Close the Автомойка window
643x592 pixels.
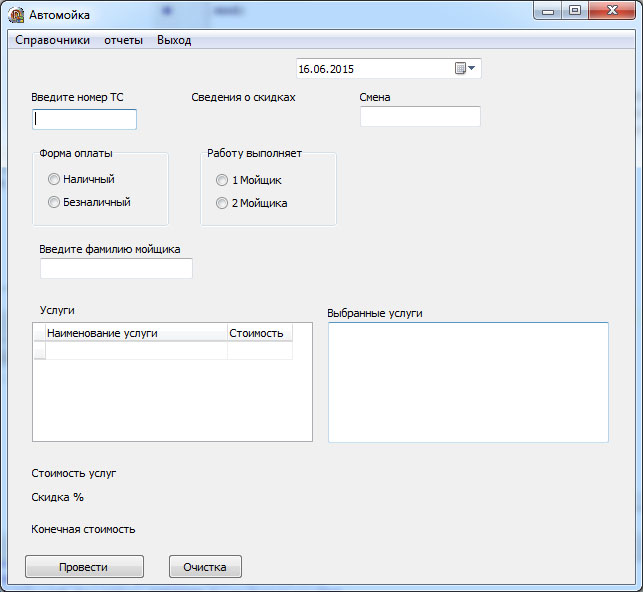click(612, 11)
